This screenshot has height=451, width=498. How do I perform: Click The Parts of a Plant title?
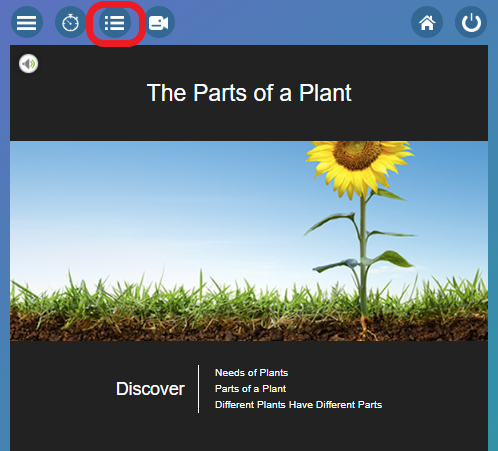tap(249, 93)
